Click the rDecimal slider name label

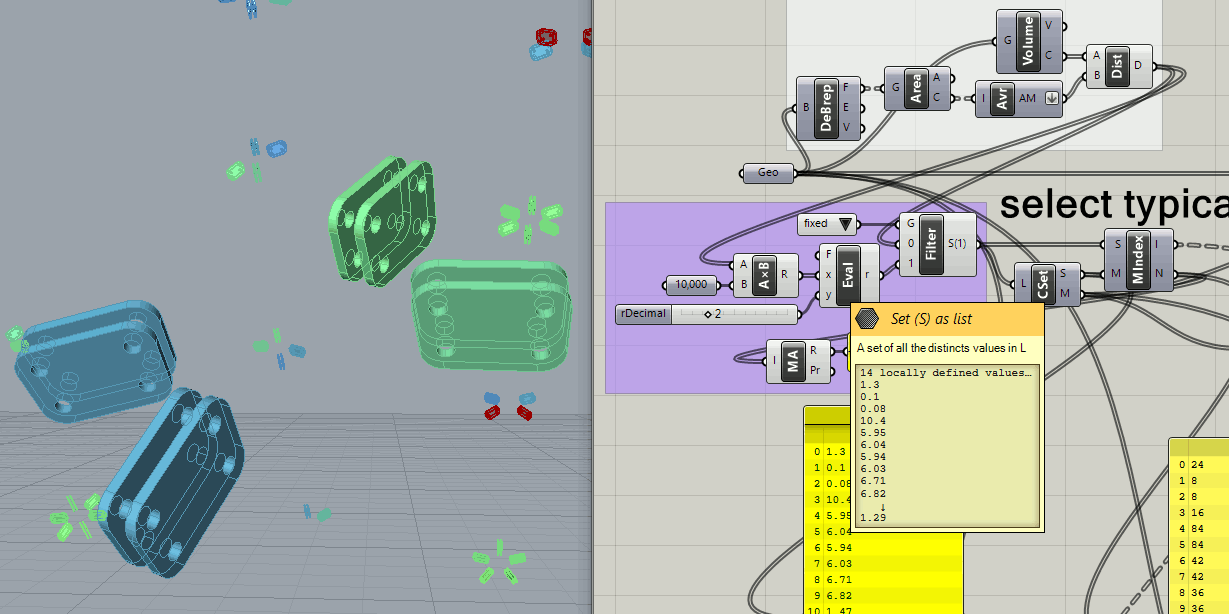click(643, 314)
